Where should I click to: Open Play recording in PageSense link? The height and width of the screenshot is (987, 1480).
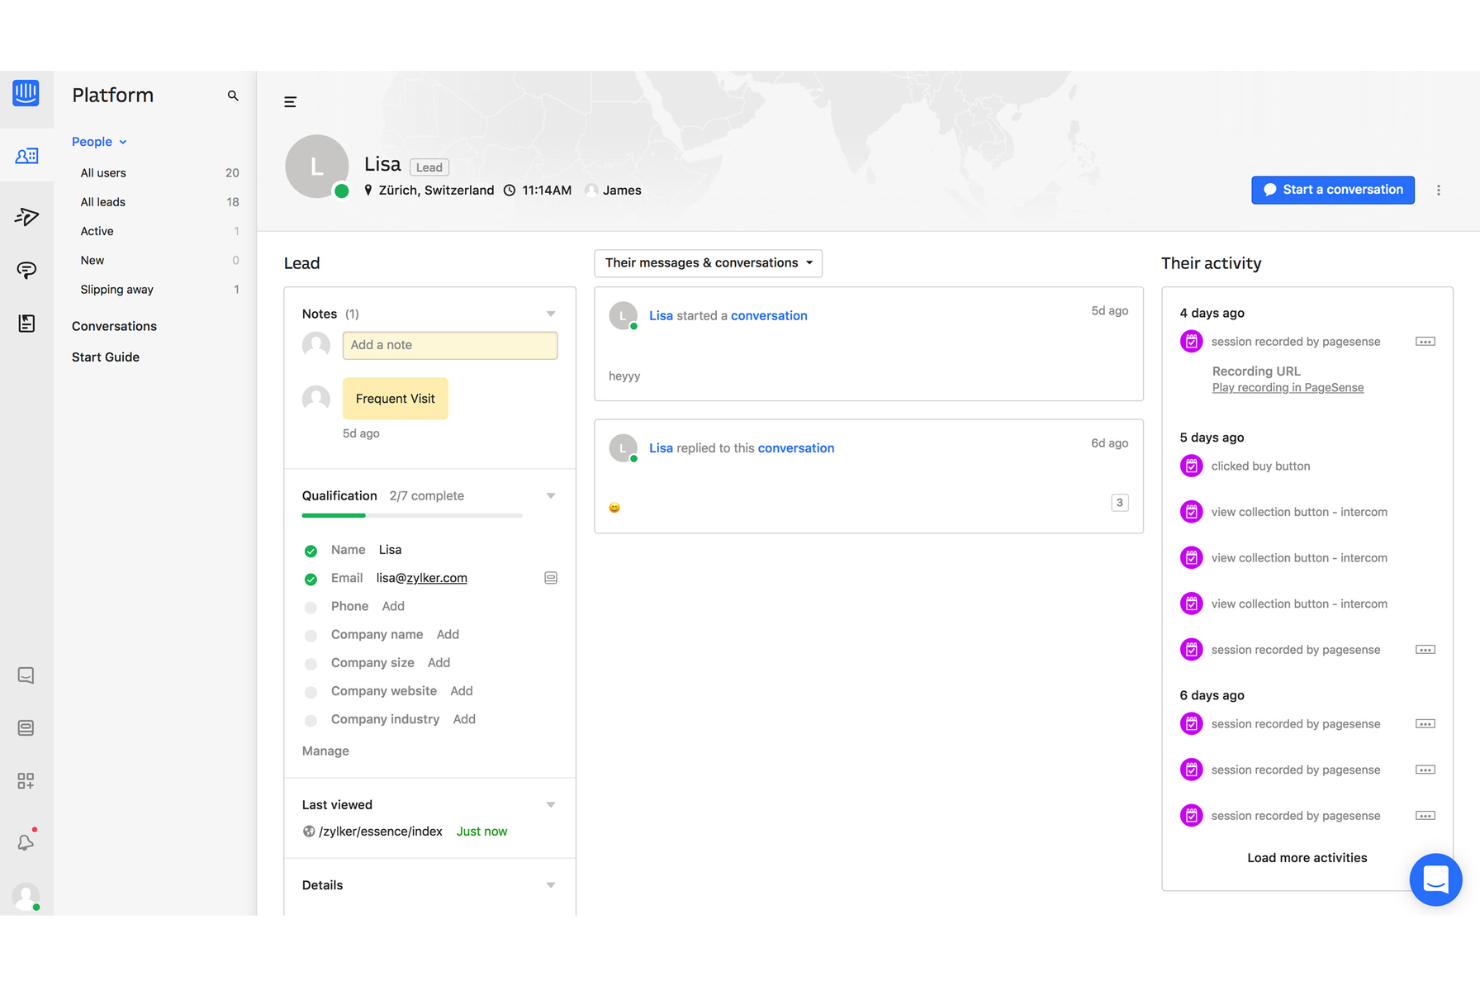[1287, 387]
